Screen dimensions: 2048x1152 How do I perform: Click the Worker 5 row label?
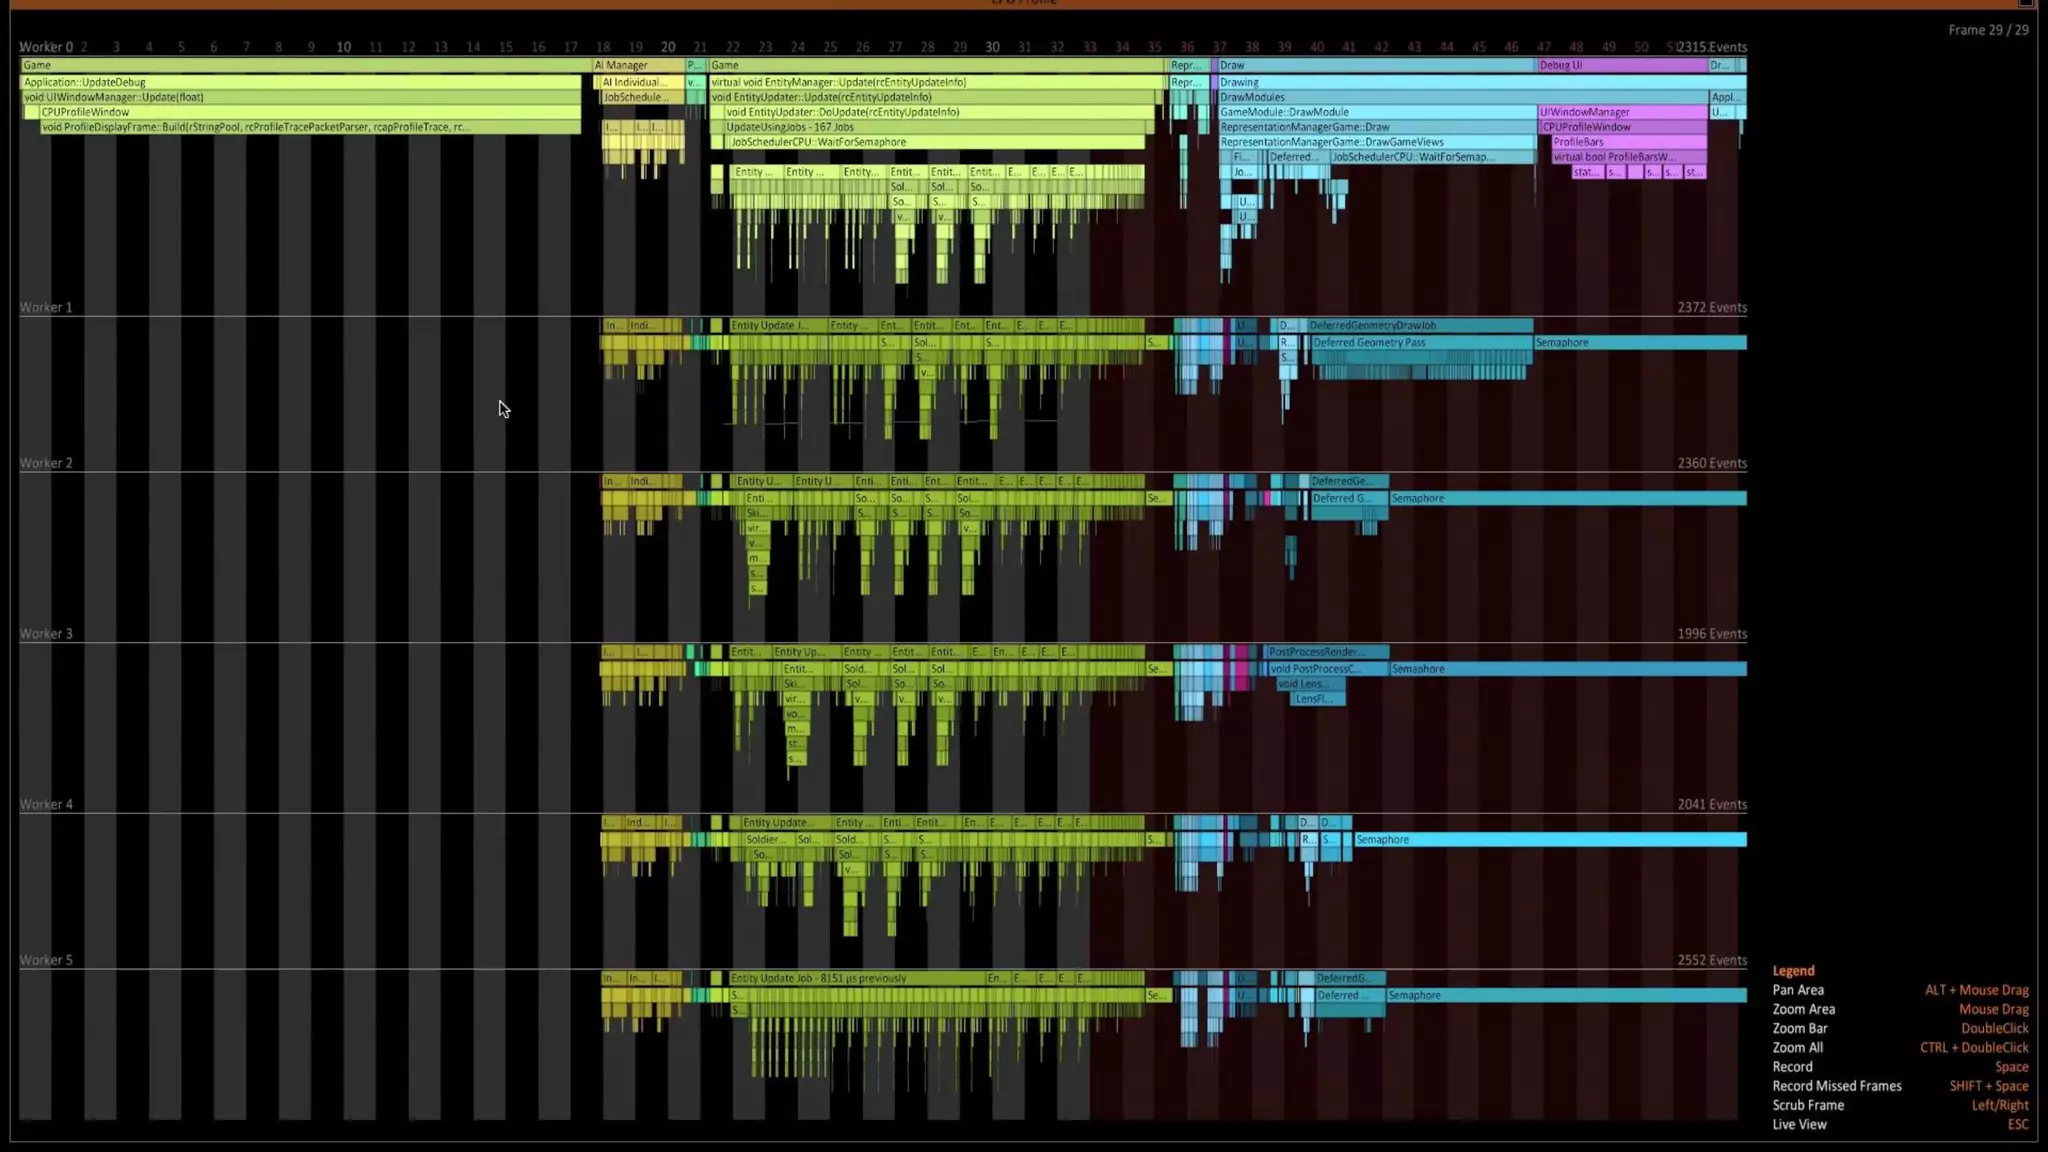pyautogui.click(x=46, y=960)
